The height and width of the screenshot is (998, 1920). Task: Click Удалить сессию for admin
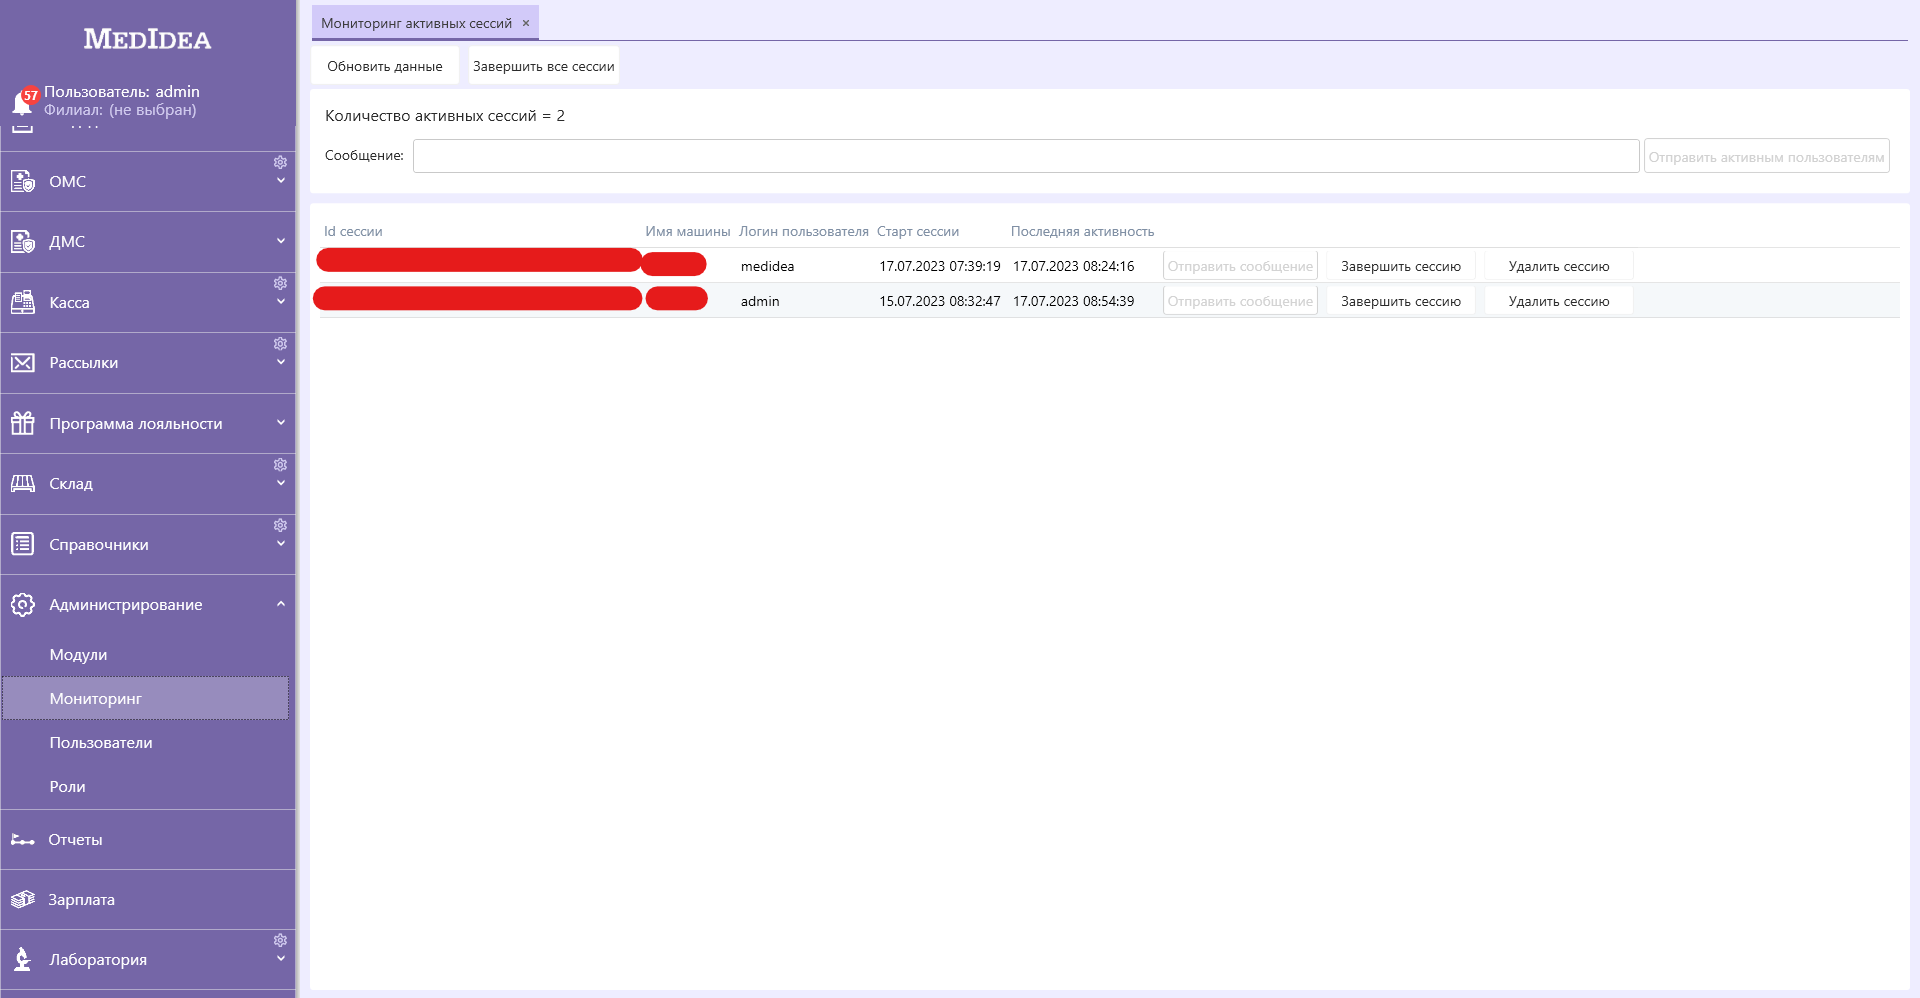1559,301
